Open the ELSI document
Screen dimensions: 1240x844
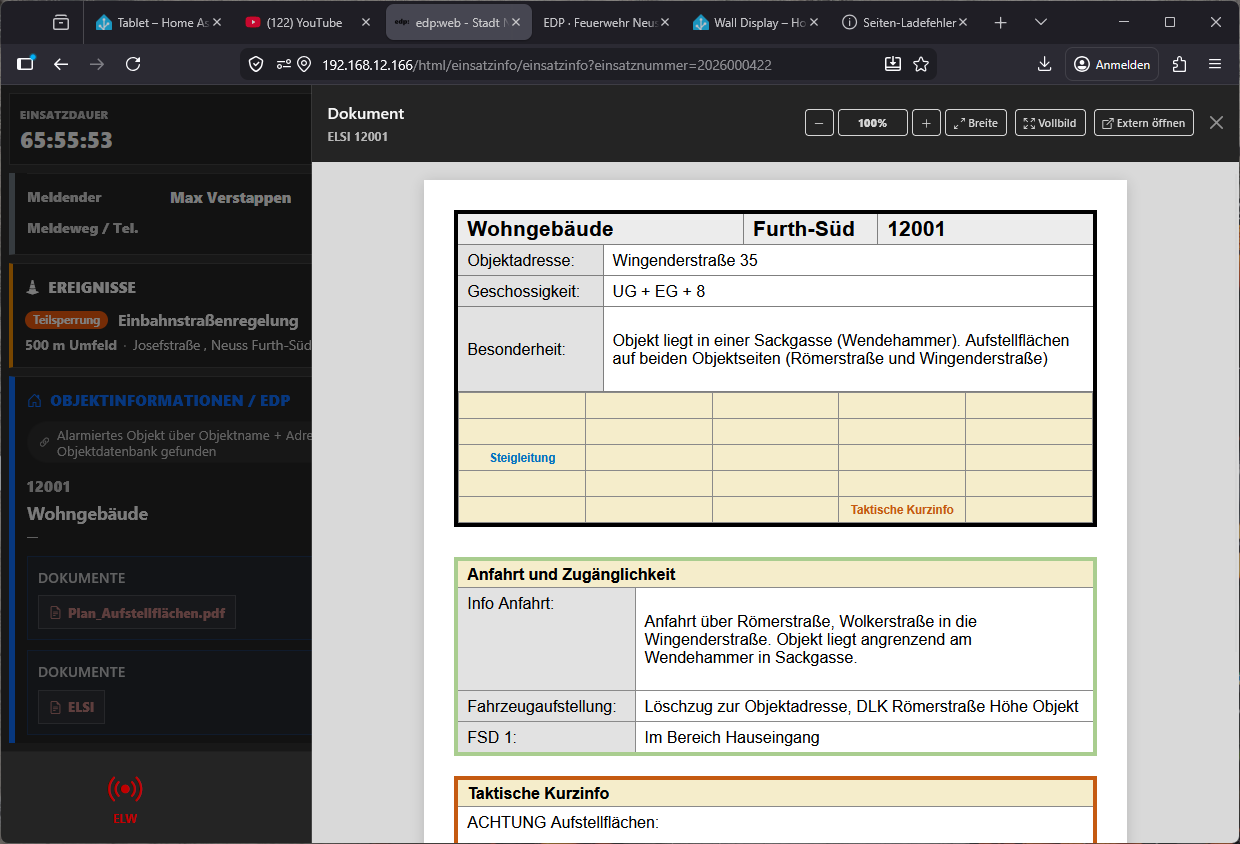(71, 707)
